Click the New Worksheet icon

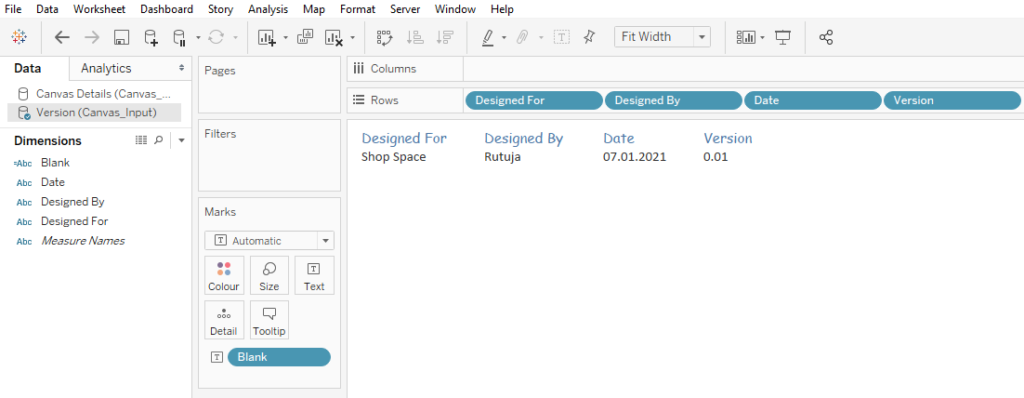coord(266,38)
